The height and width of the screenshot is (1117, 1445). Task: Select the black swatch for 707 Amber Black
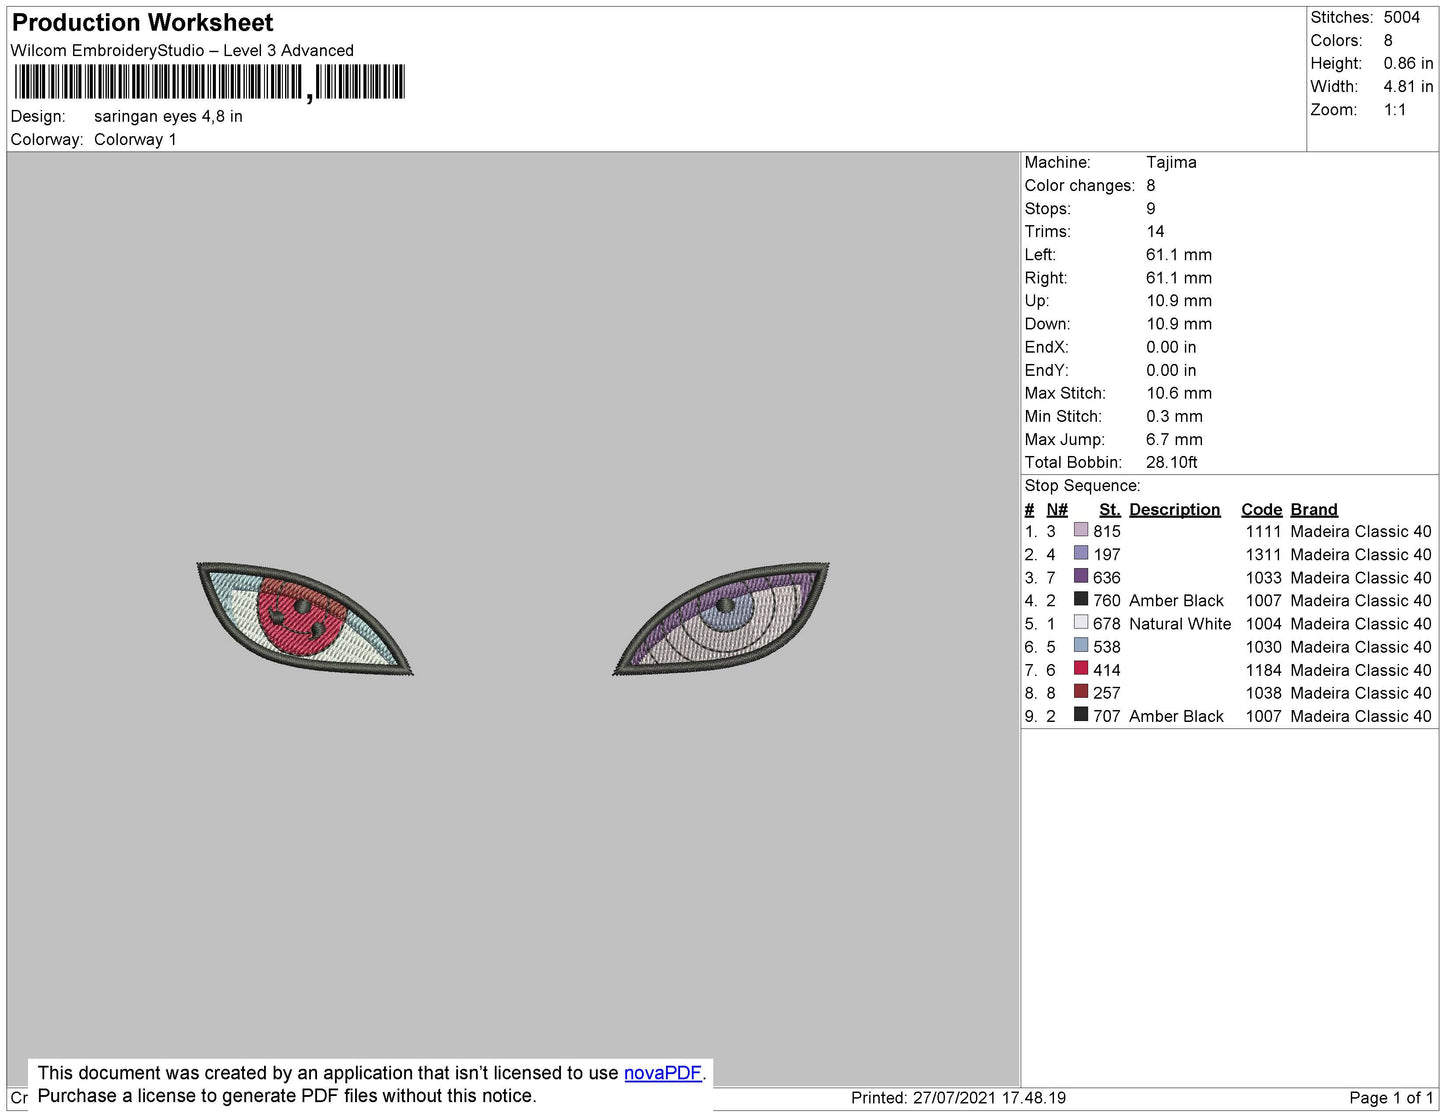coord(1080,714)
